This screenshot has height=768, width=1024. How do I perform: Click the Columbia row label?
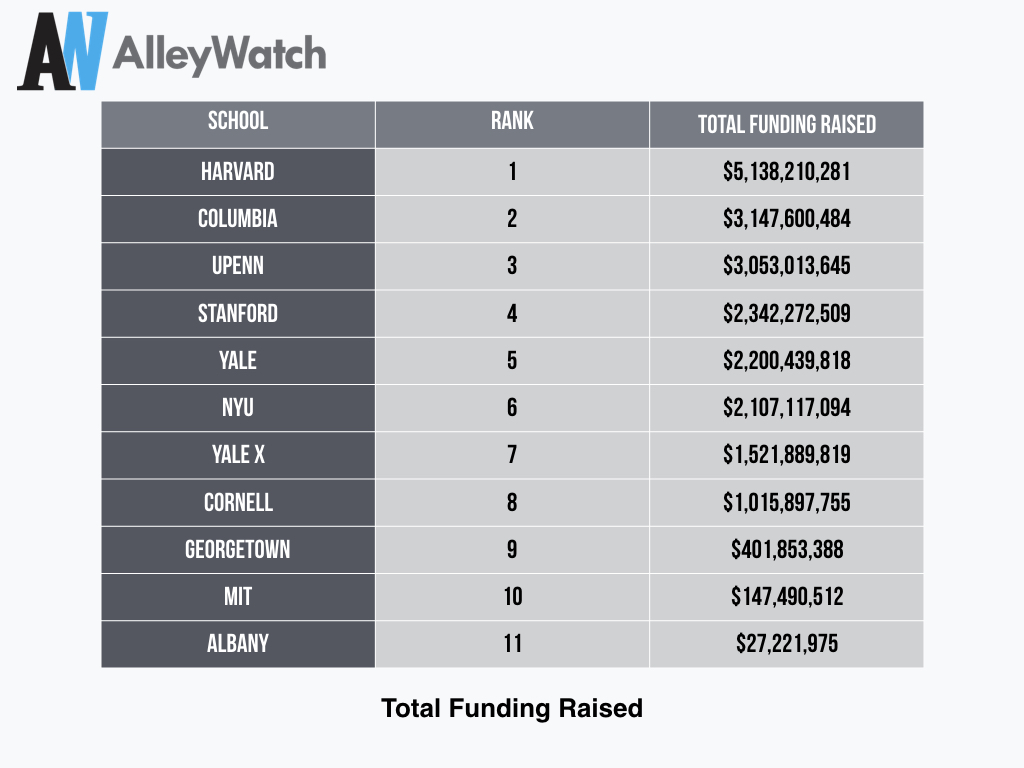[x=238, y=219]
